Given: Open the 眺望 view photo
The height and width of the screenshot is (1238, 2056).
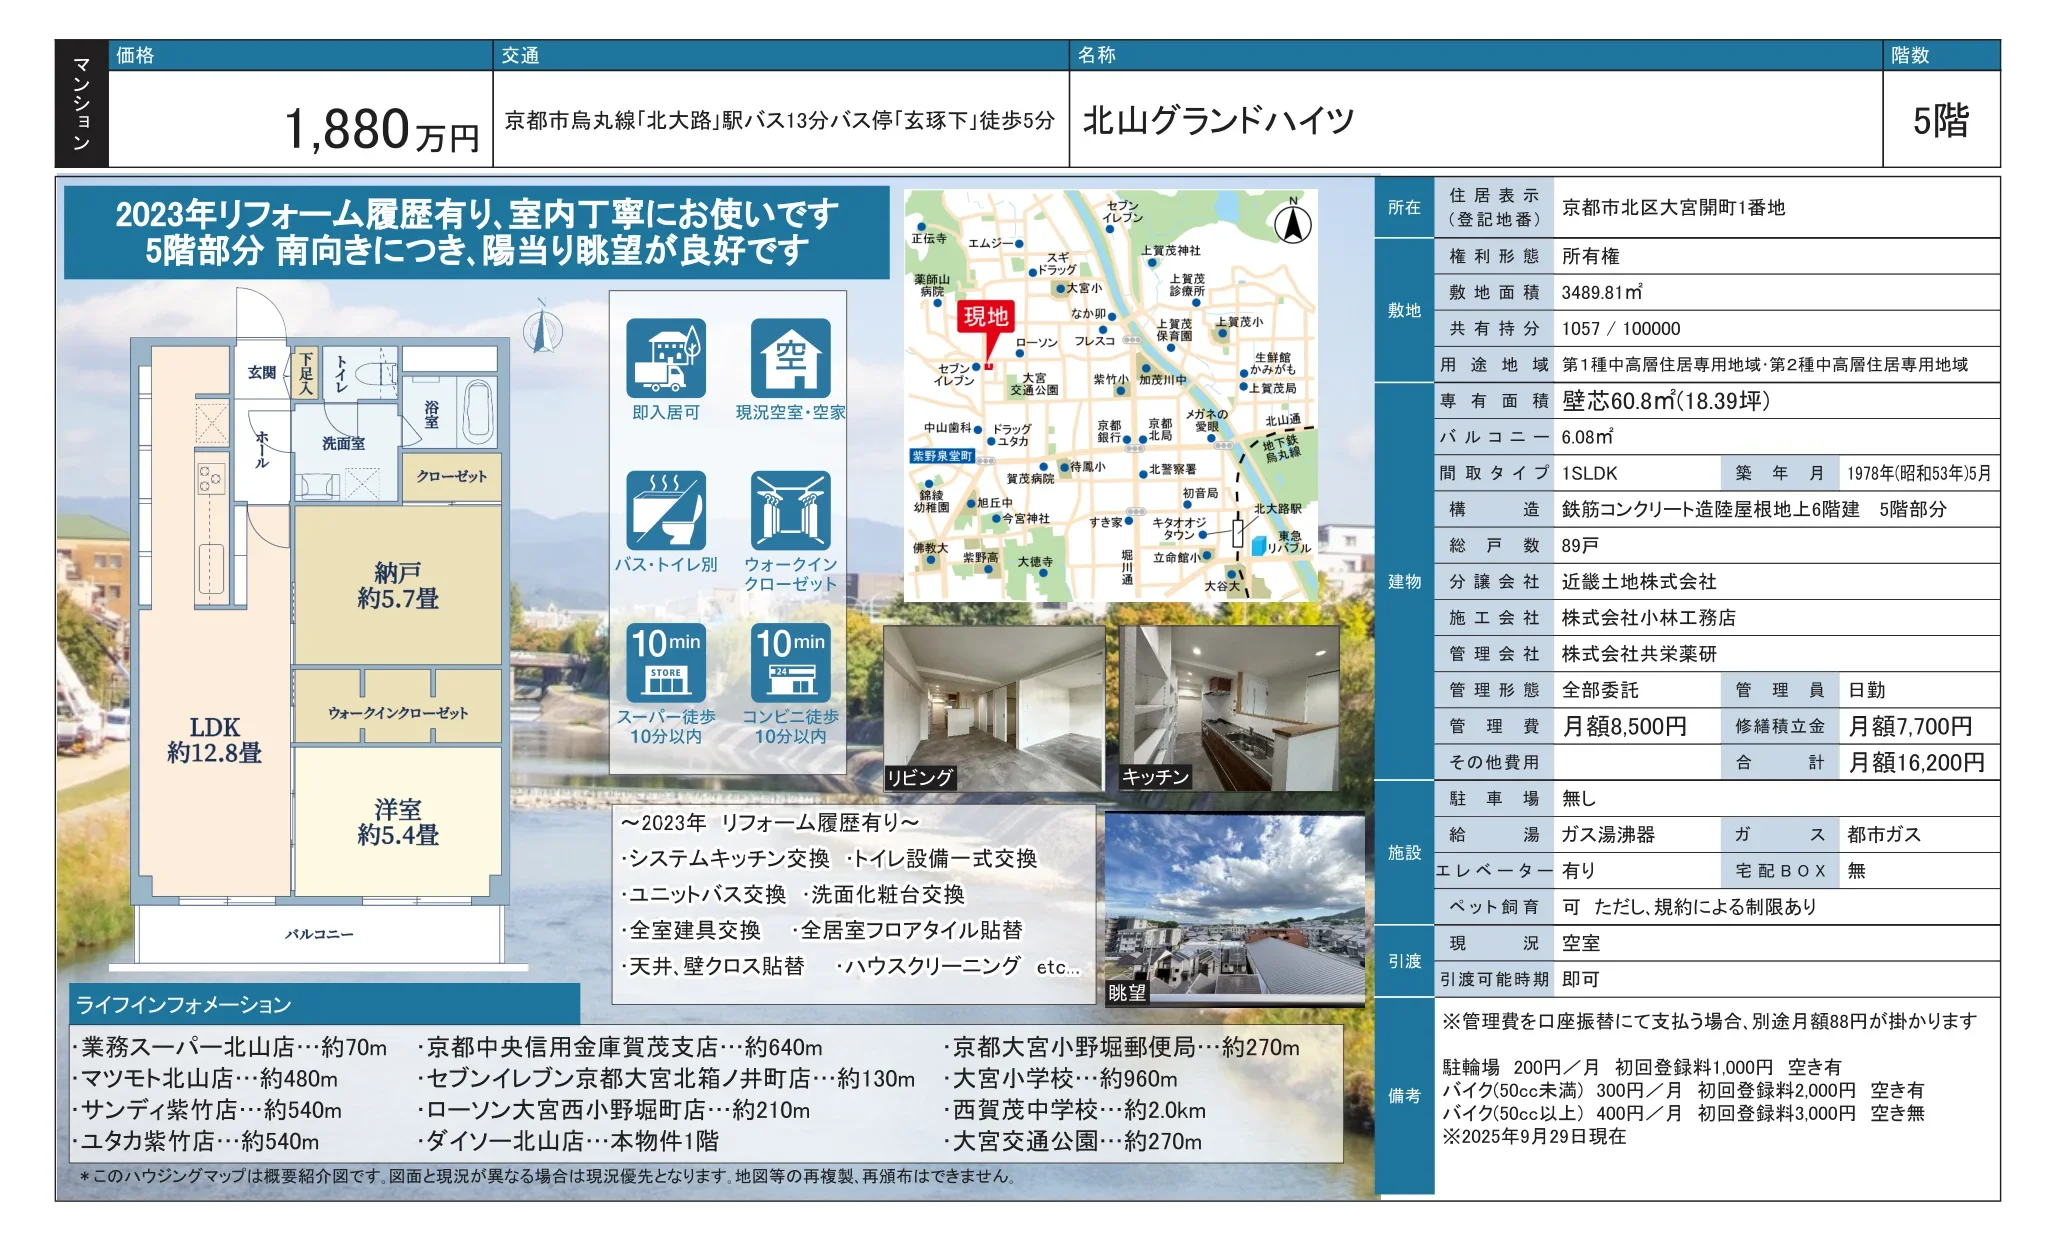Looking at the screenshot, I should [x=1234, y=909].
